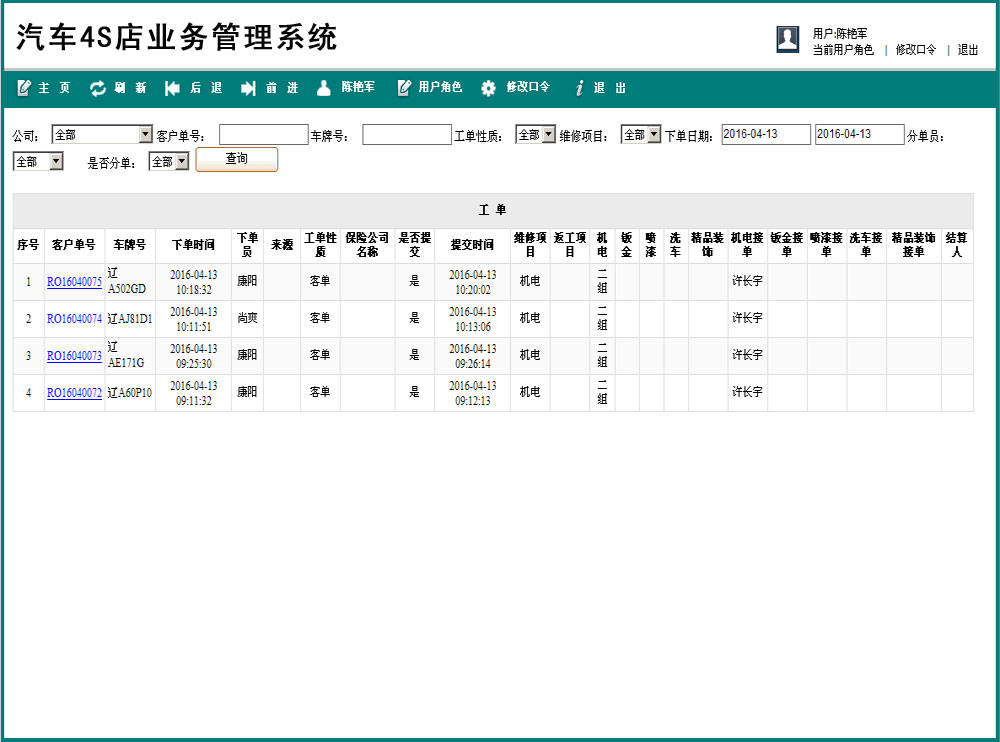This screenshot has width=1000, height=742.
Task: Click the user role edit icon
Action: tap(404, 88)
